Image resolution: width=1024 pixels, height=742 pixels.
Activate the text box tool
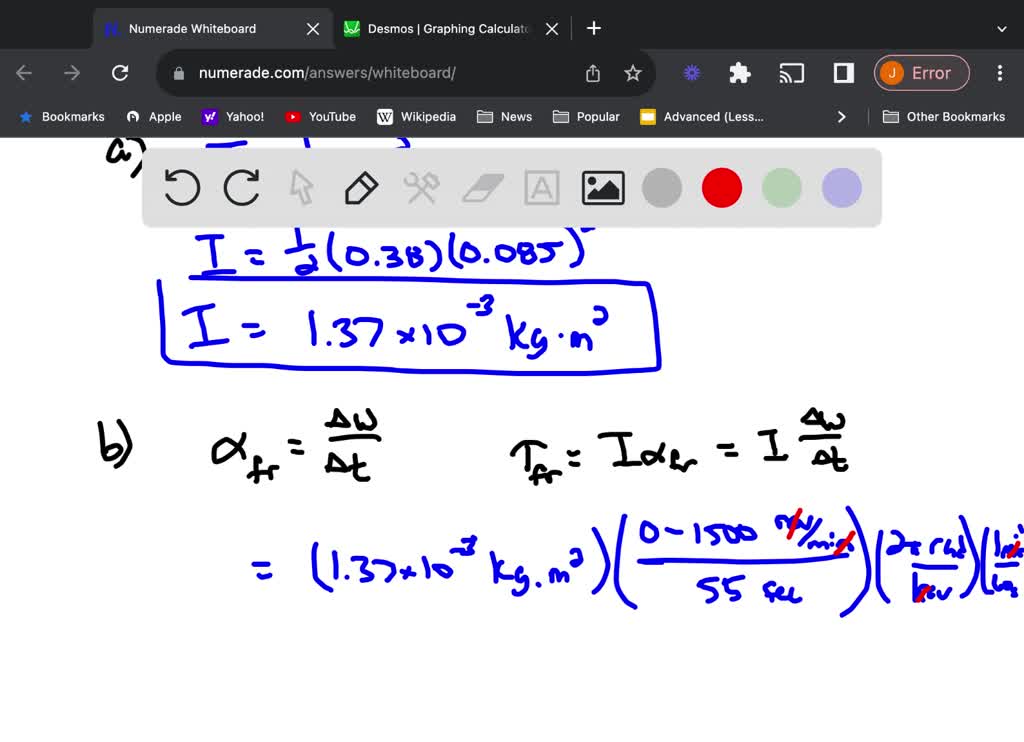pos(542,188)
